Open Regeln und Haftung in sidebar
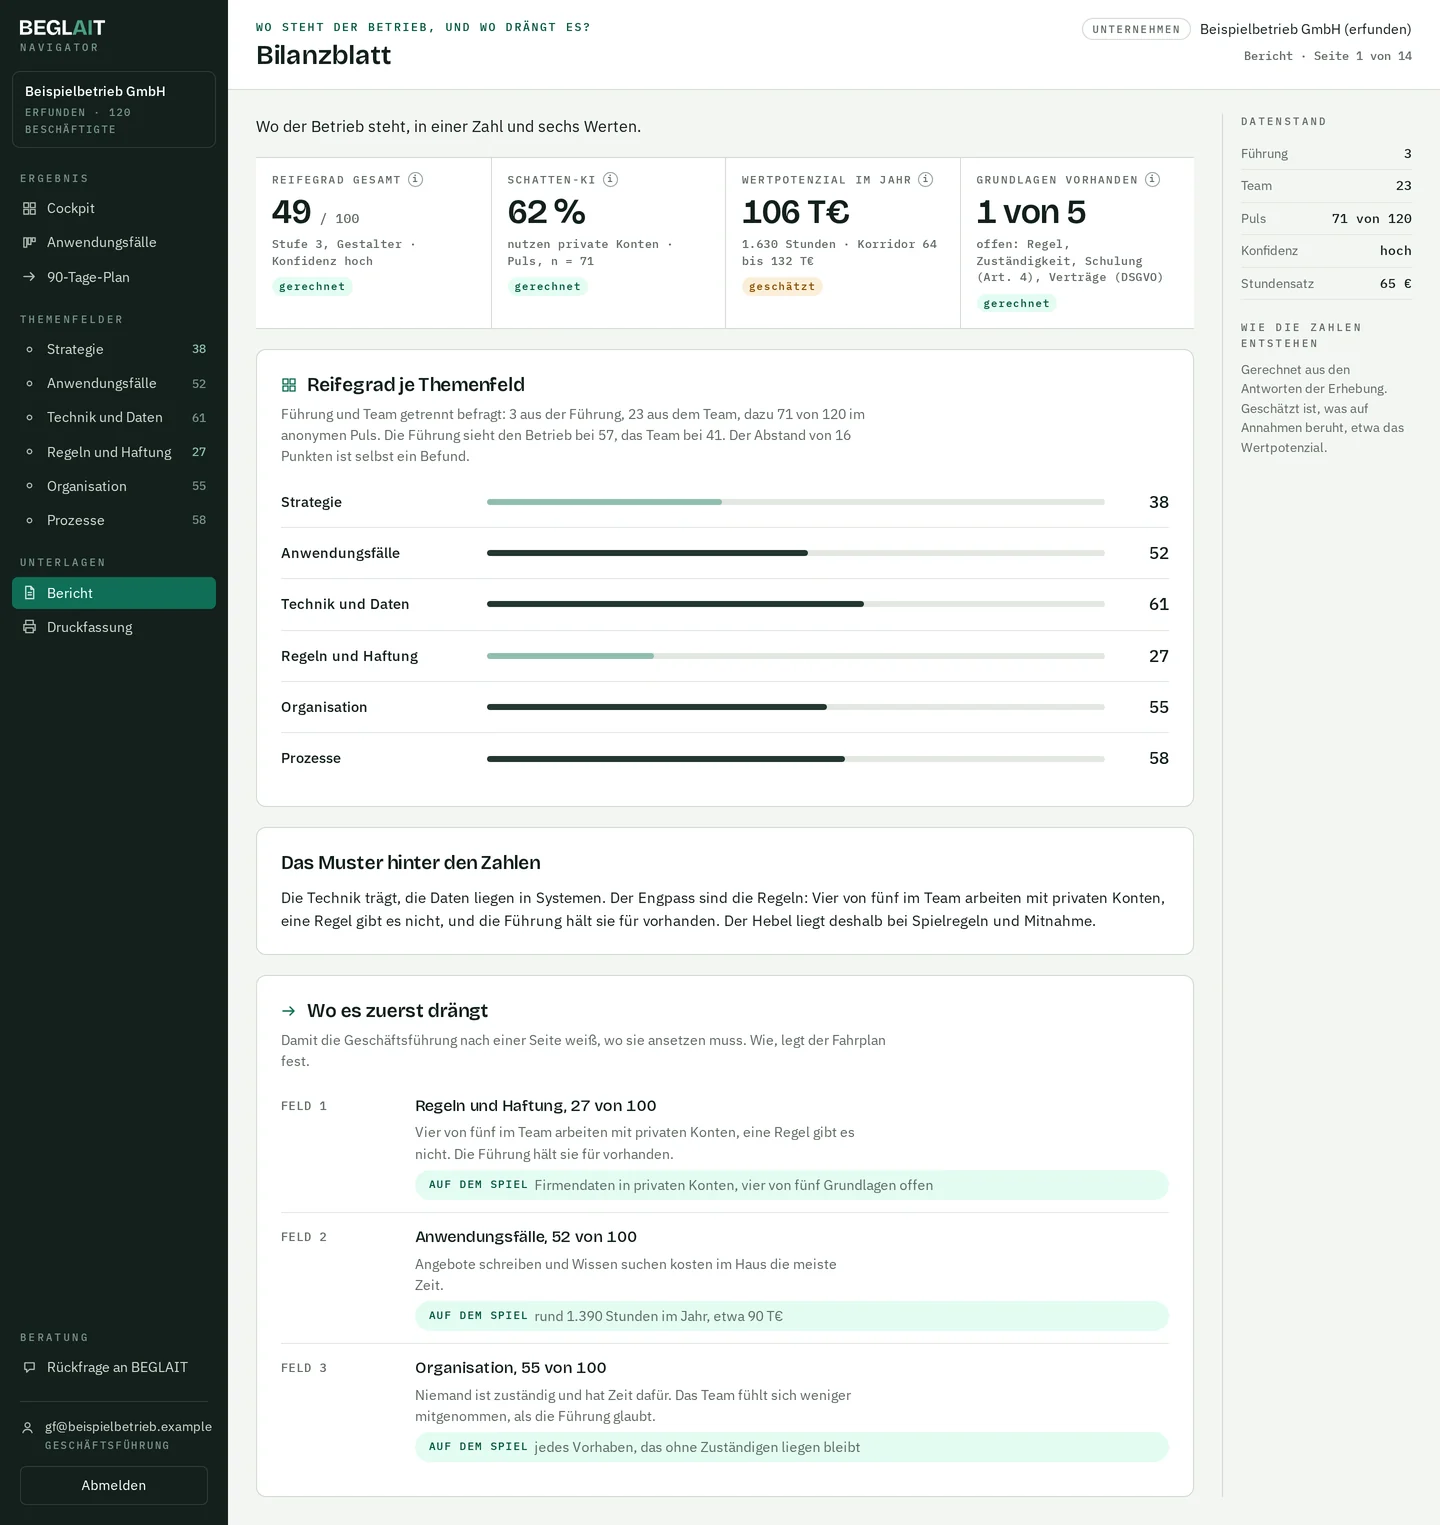Screen dimensions: 1440x1525 tap(114, 452)
